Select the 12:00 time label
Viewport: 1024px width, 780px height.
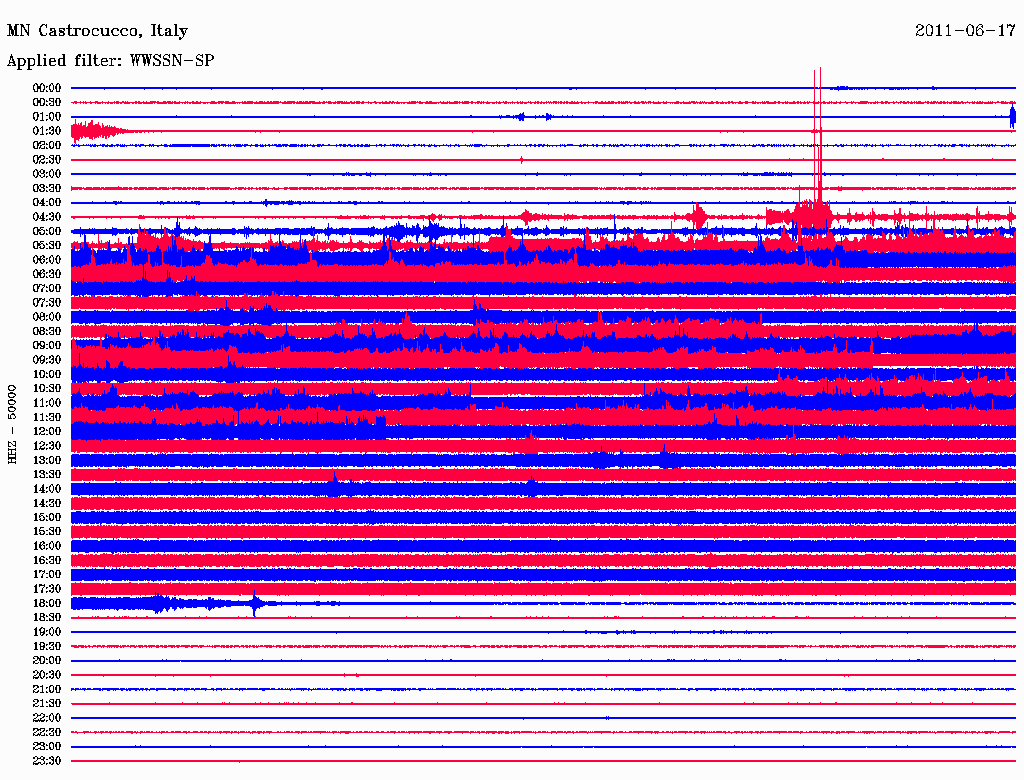point(47,431)
